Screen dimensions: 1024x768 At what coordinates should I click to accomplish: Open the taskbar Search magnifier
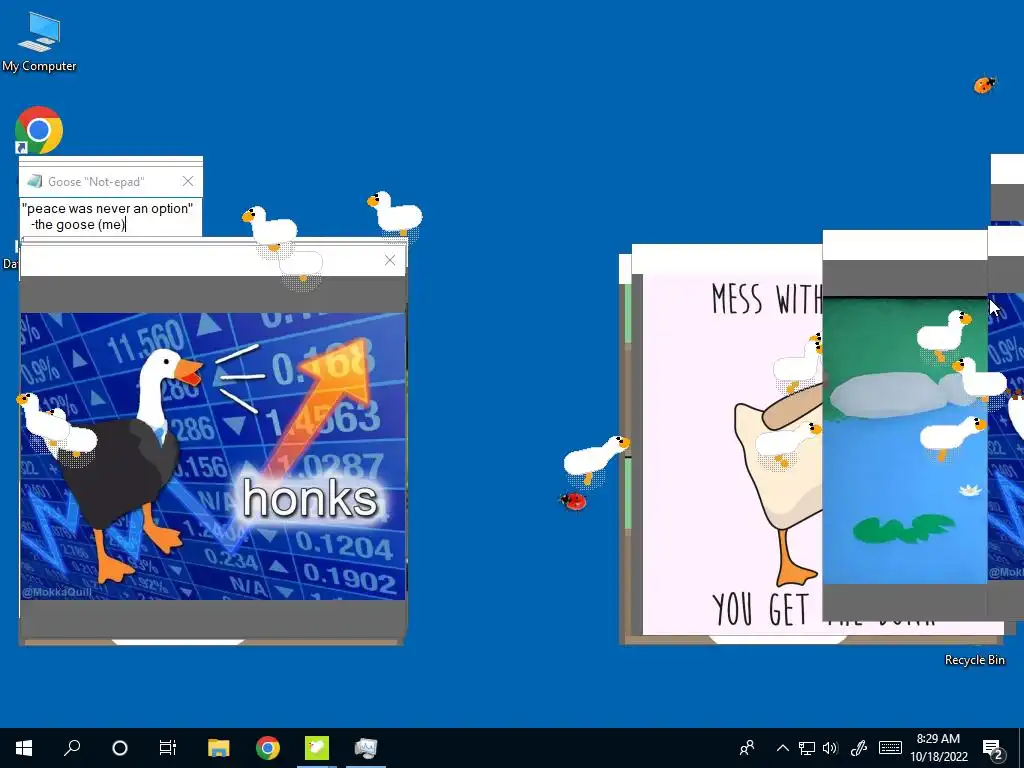click(72, 748)
